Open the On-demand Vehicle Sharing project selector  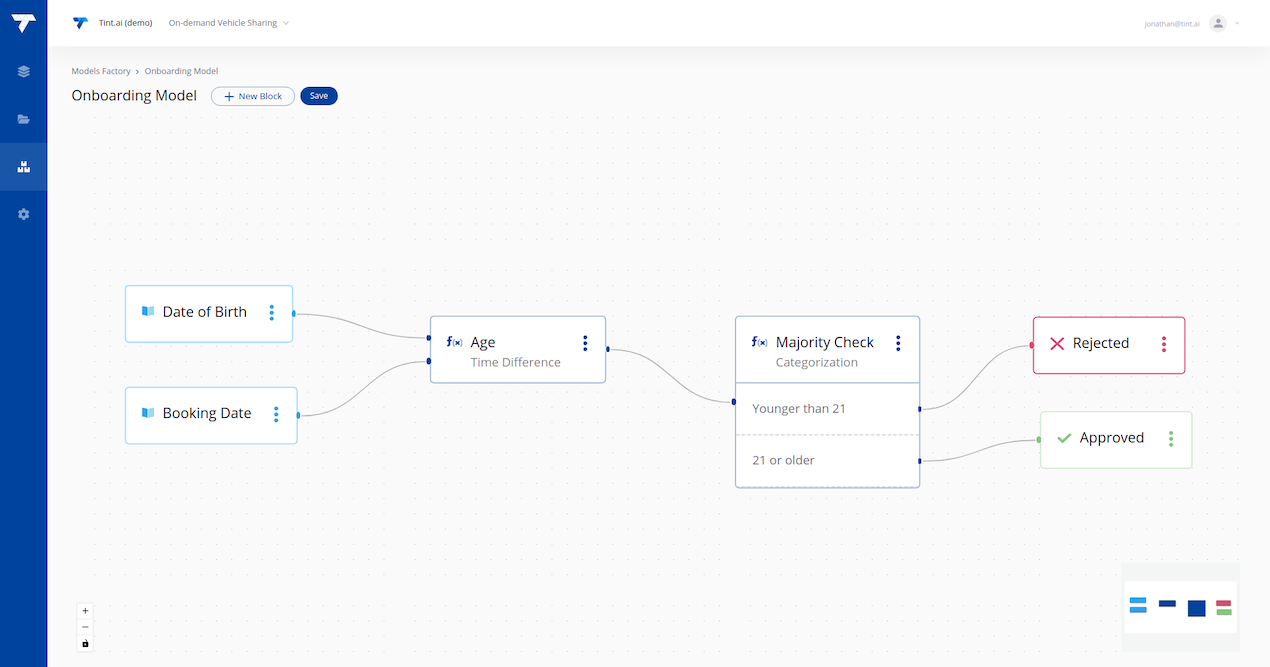point(228,22)
